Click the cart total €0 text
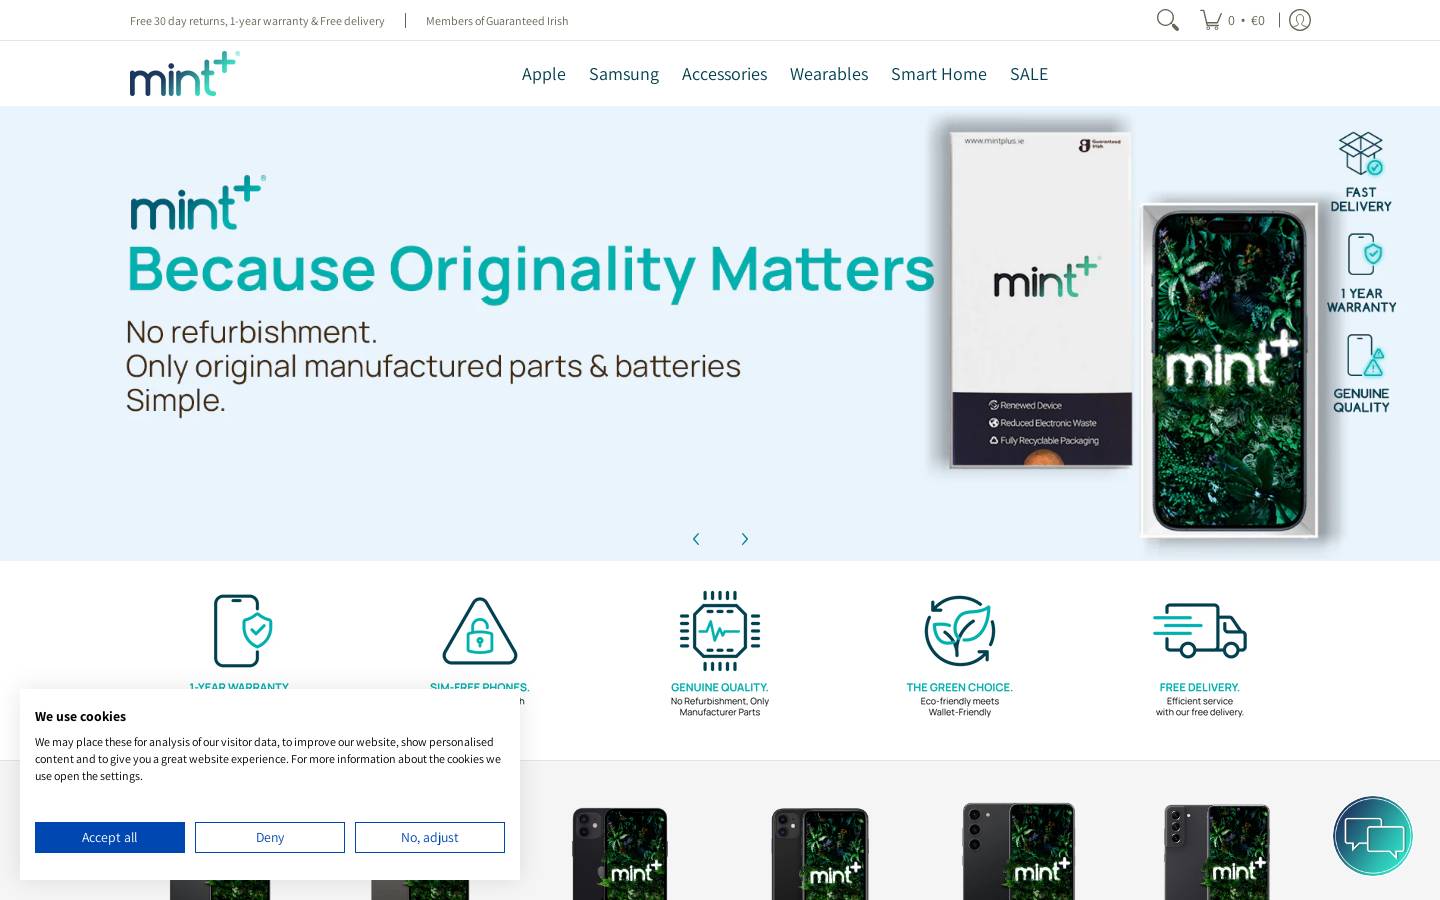Viewport: 1440px width, 900px height. pyautogui.click(x=1258, y=21)
